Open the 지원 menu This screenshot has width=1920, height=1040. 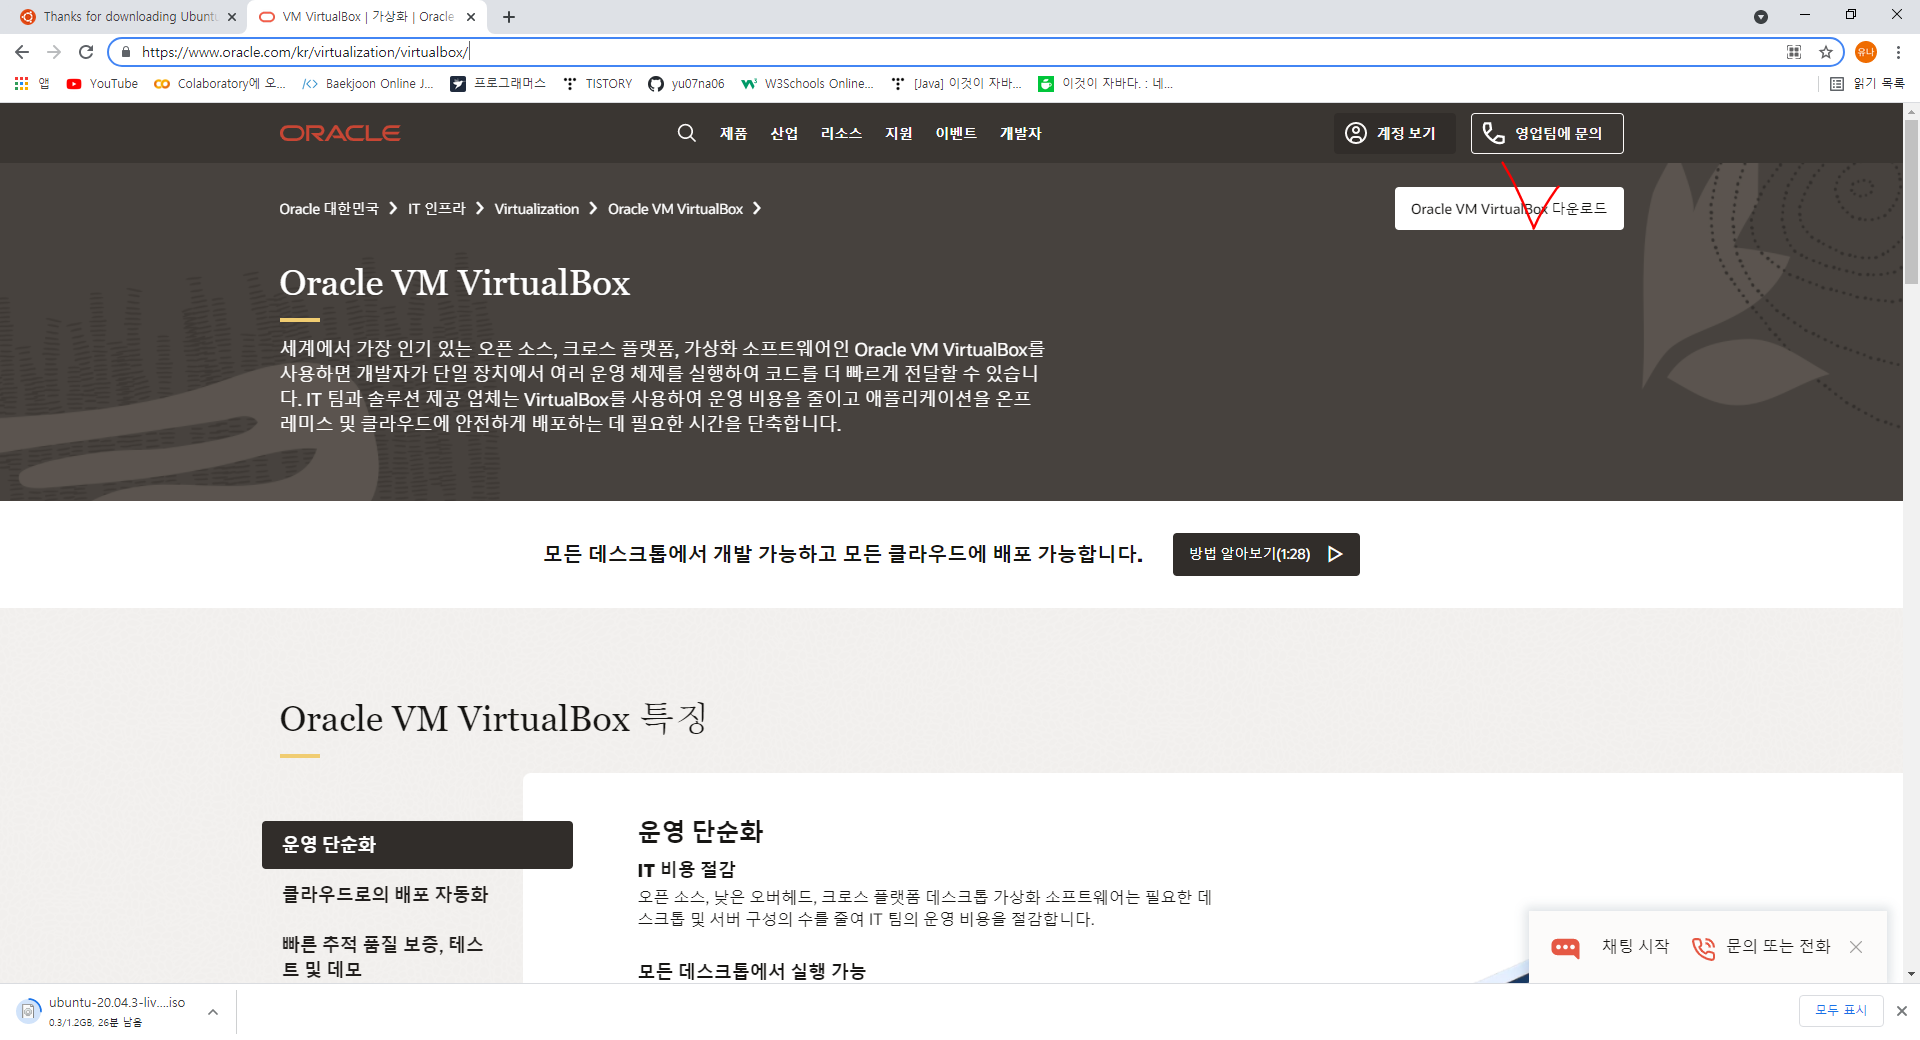[898, 133]
